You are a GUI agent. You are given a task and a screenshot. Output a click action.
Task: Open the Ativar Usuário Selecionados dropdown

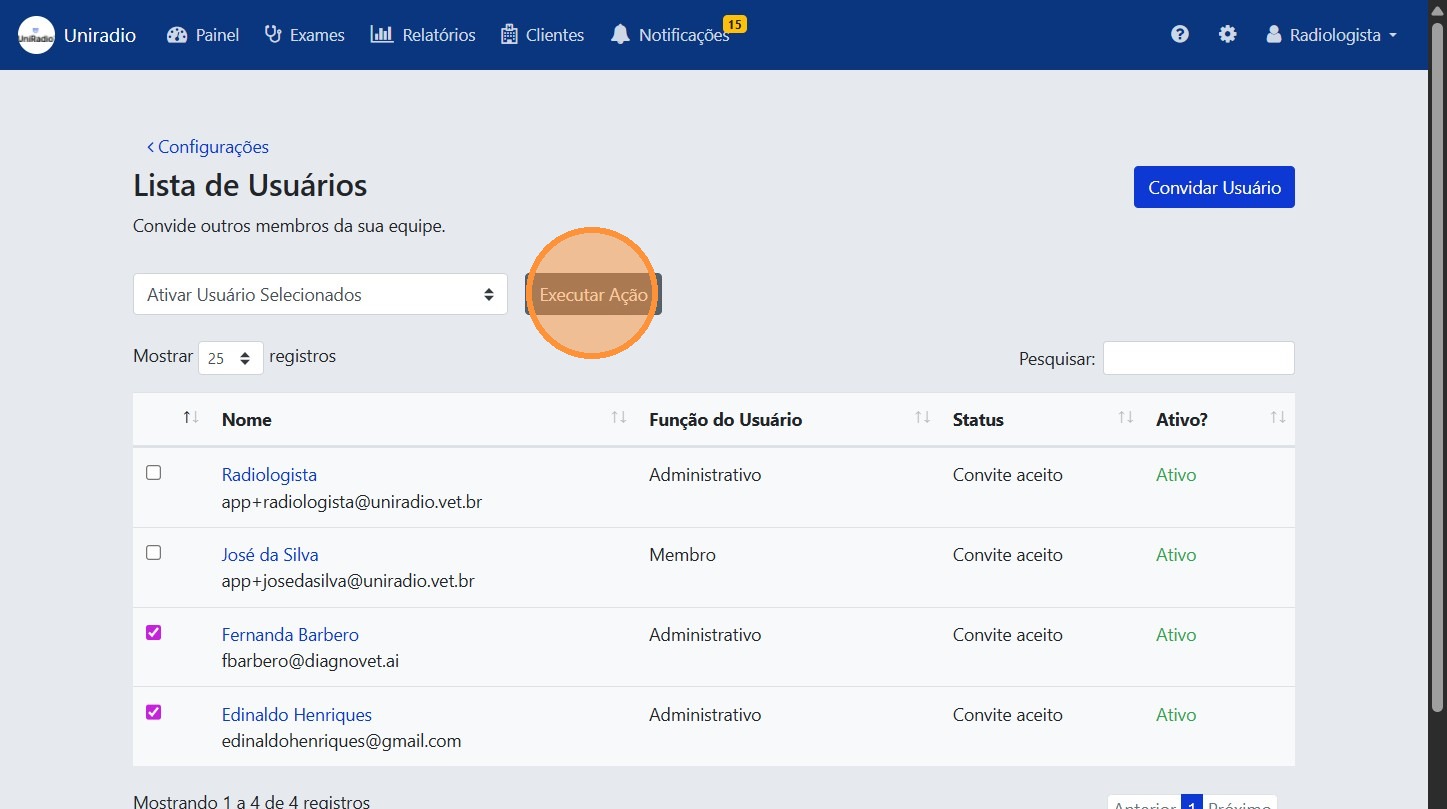click(x=319, y=294)
